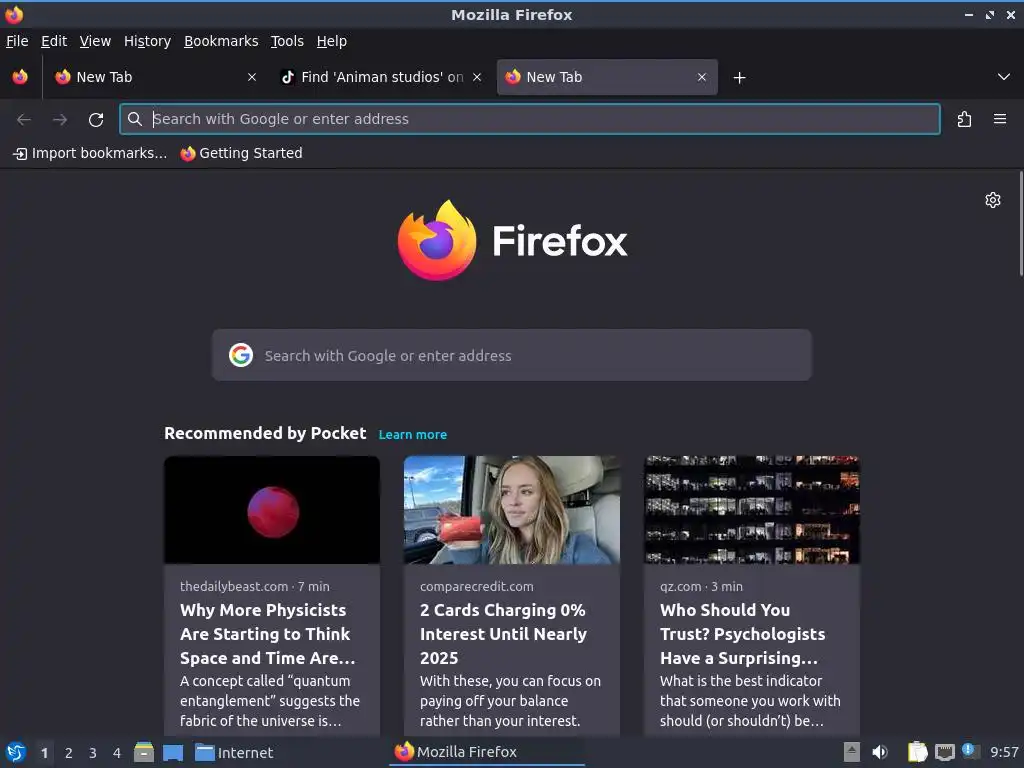Click the central Google search box
The image size is (1024, 768).
[x=511, y=355]
